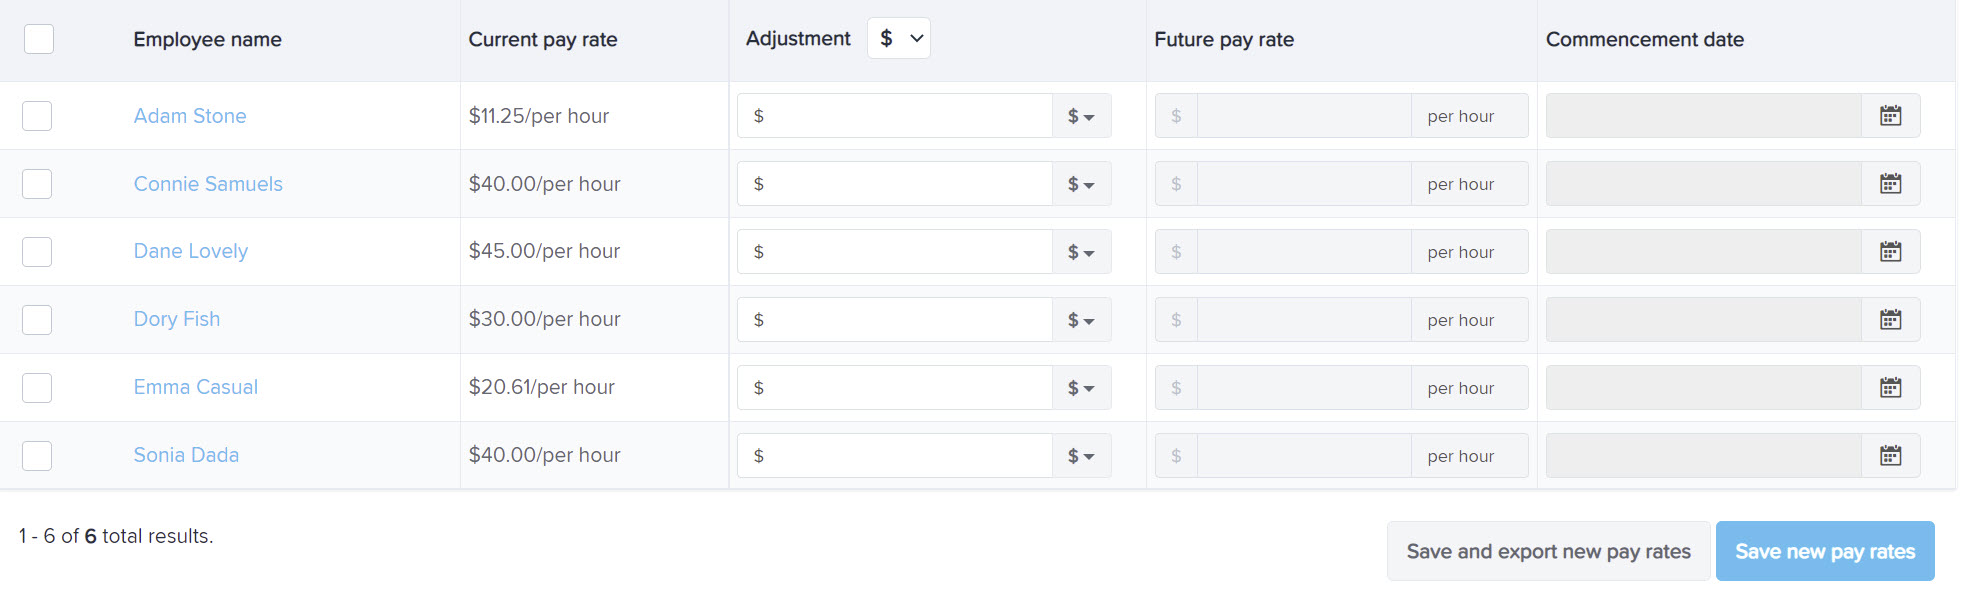Tick the checkbox for Sonia Dada
Image resolution: width=1974 pixels, height=592 pixels.
(37, 456)
